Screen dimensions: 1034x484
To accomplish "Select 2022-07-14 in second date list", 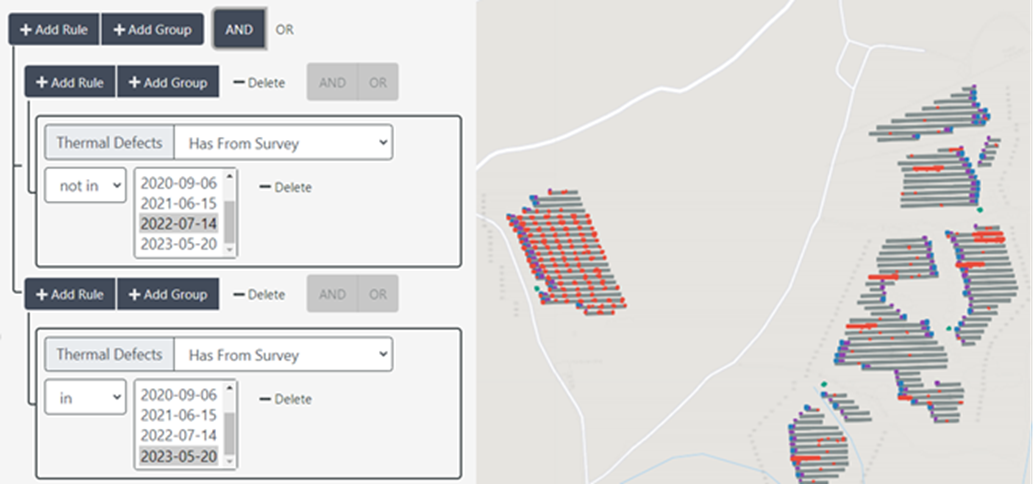I will [179, 436].
